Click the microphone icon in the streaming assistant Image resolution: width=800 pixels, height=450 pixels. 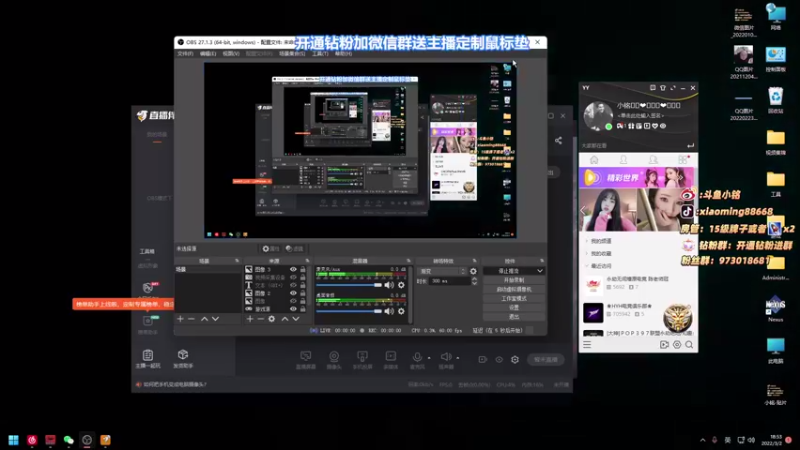click(417, 359)
